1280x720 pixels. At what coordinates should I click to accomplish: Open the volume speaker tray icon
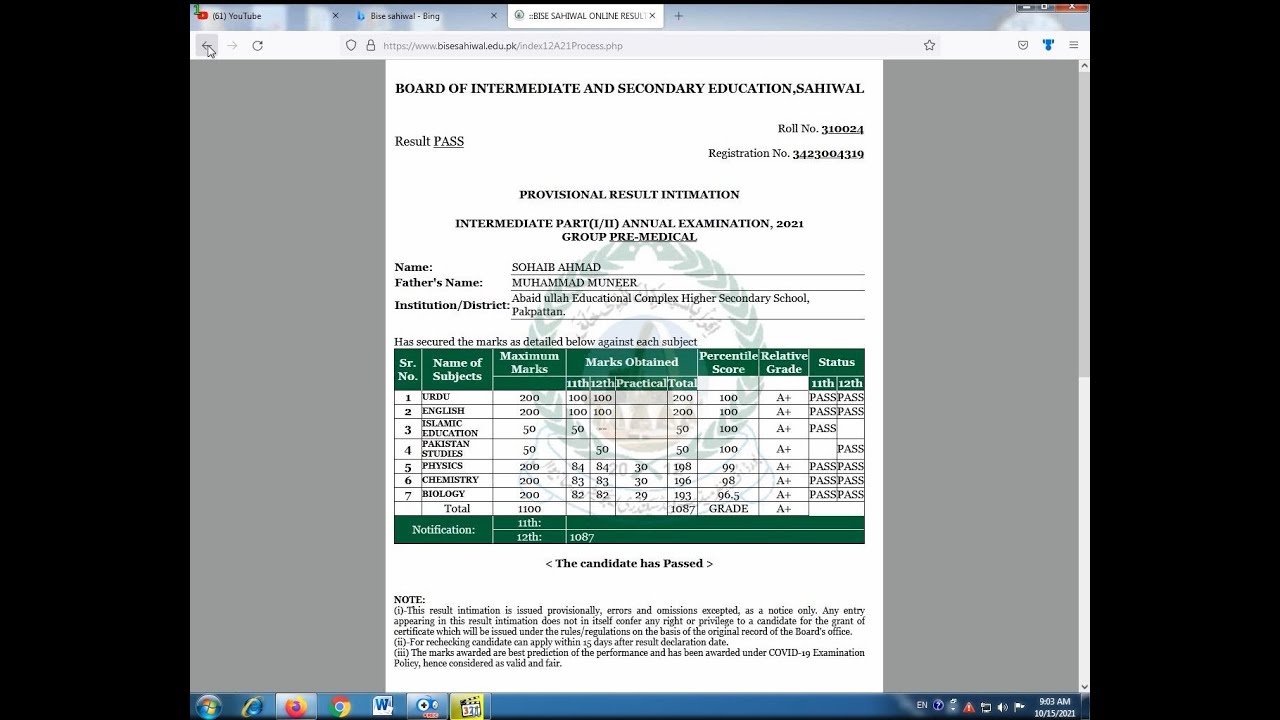point(1002,707)
